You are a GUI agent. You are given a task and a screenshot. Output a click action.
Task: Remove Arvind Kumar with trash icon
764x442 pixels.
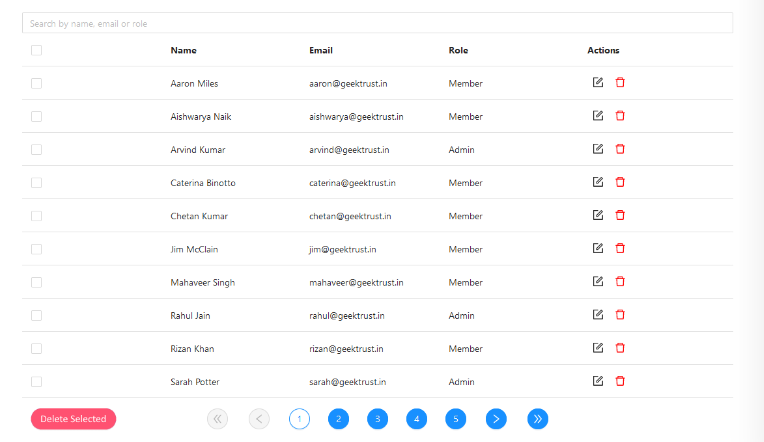(620, 149)
